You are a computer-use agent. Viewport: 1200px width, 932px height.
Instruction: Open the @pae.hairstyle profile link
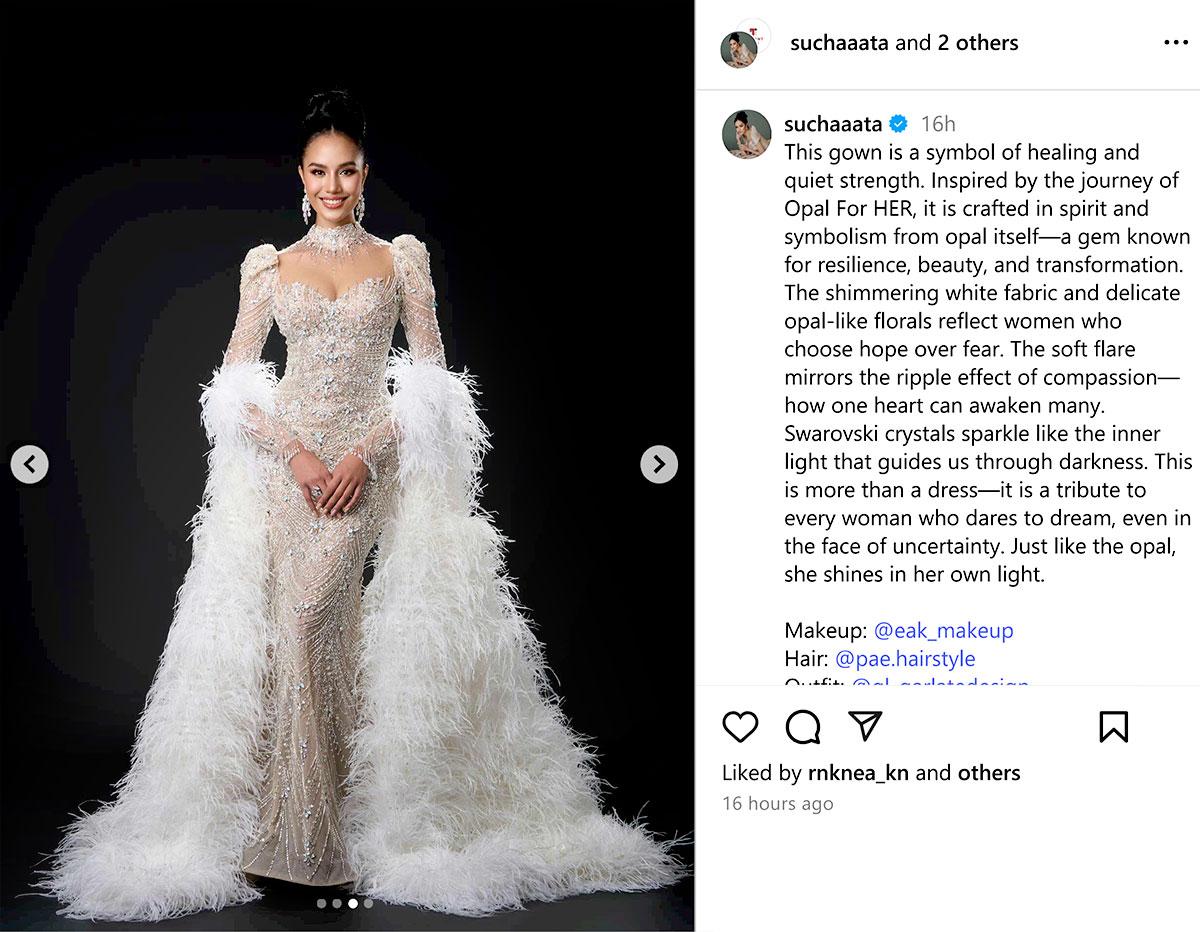(904, 659)
